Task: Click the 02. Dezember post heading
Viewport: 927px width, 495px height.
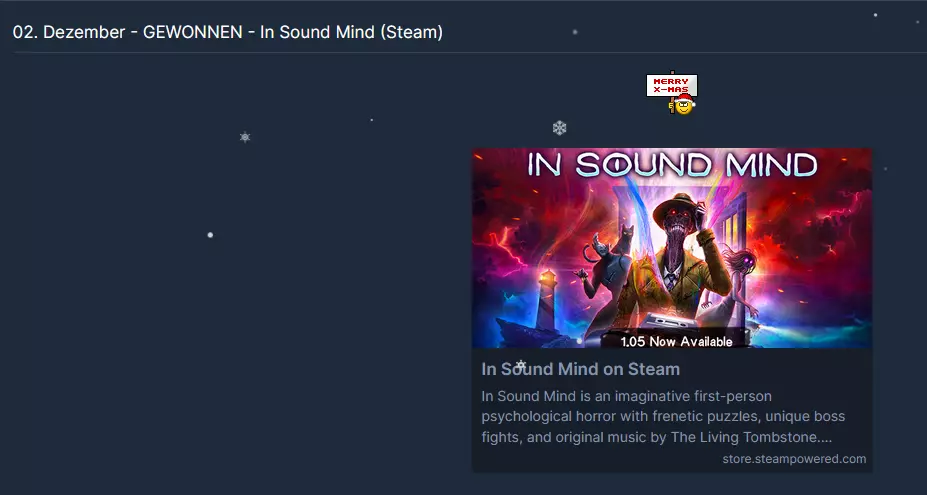Action: (x=228, y=32)
